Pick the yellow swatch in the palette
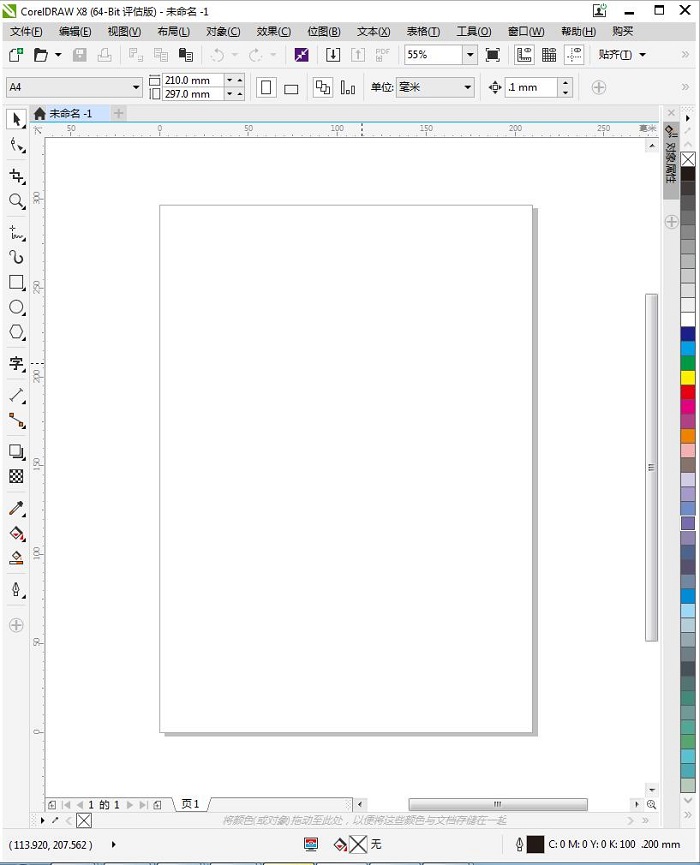 click(x=688, y=378)
